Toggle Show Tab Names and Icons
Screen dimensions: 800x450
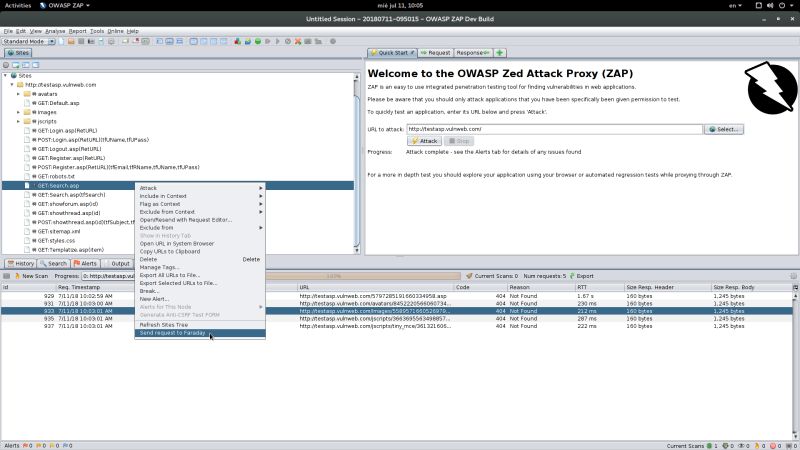[x=145, y=41]
